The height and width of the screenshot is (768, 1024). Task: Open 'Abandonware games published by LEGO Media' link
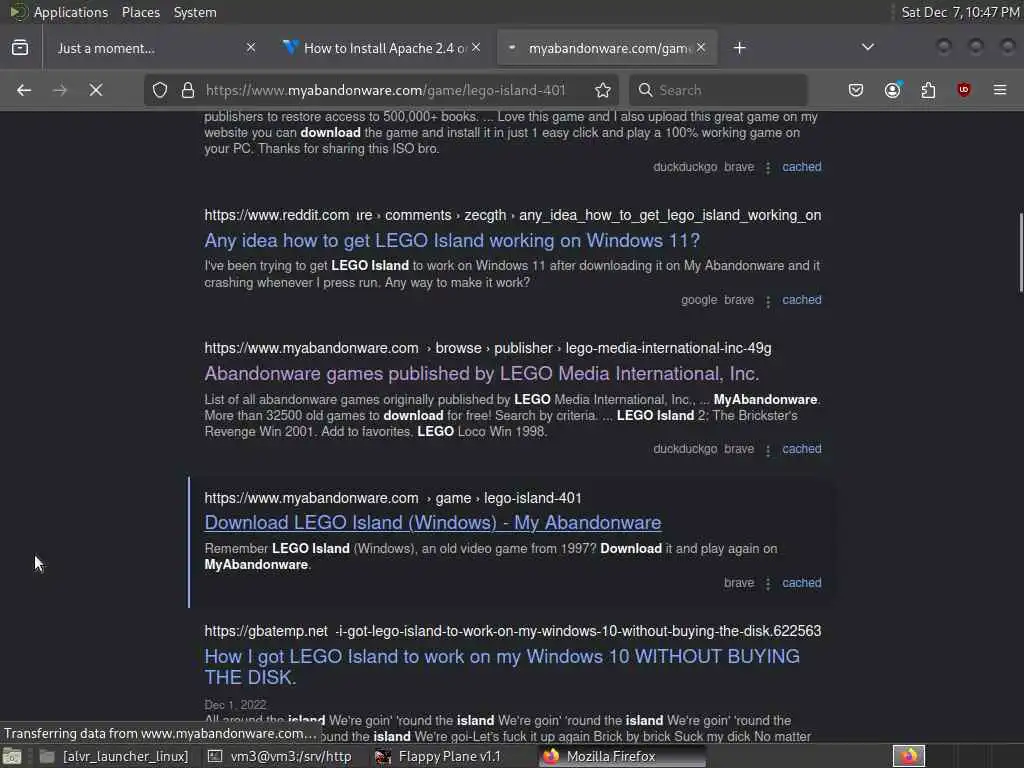(481, 374)
